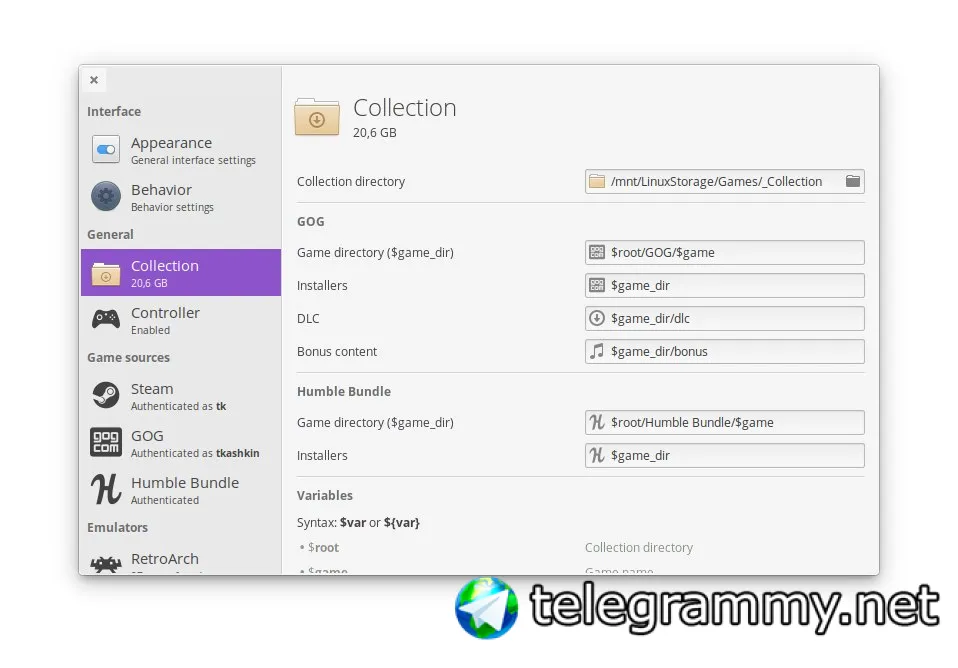Screen dimensions: 958x668
Task: Click Humble icon in Humble Installers field
Action: point(597,455)
